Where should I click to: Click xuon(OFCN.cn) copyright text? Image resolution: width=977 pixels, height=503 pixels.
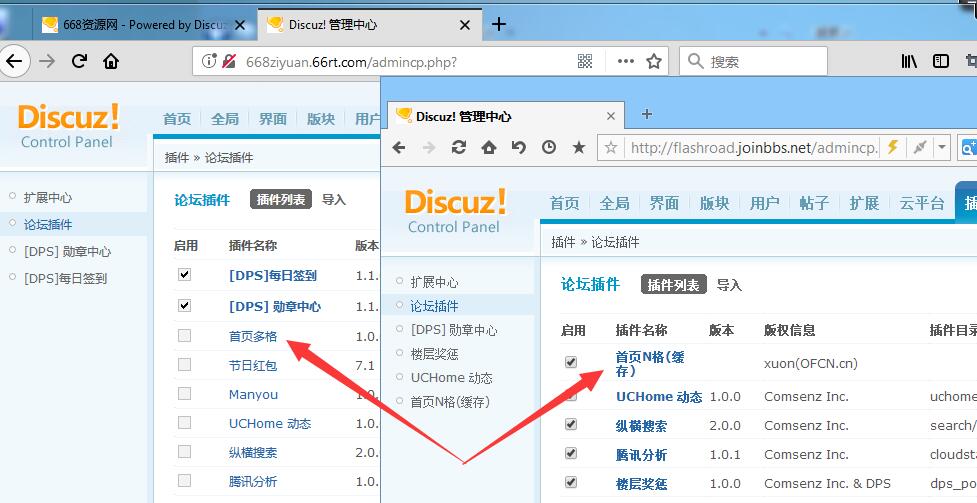click(811, 363)
